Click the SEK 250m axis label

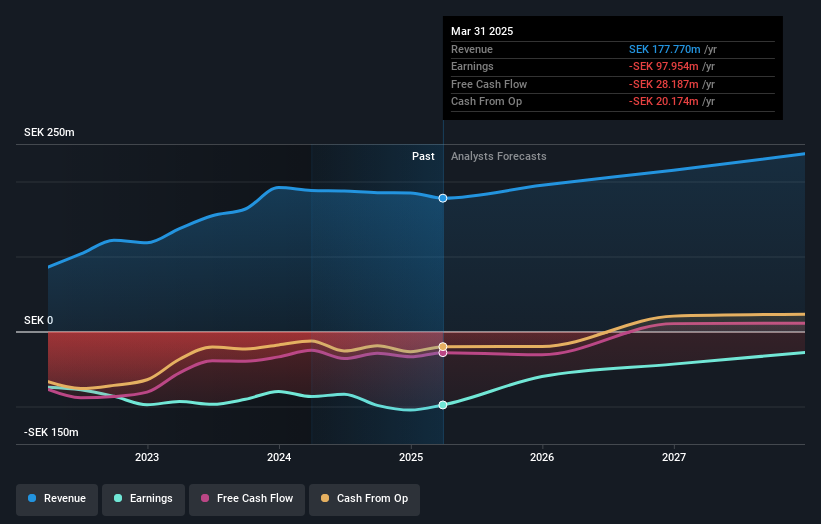[x=49, y=132]
